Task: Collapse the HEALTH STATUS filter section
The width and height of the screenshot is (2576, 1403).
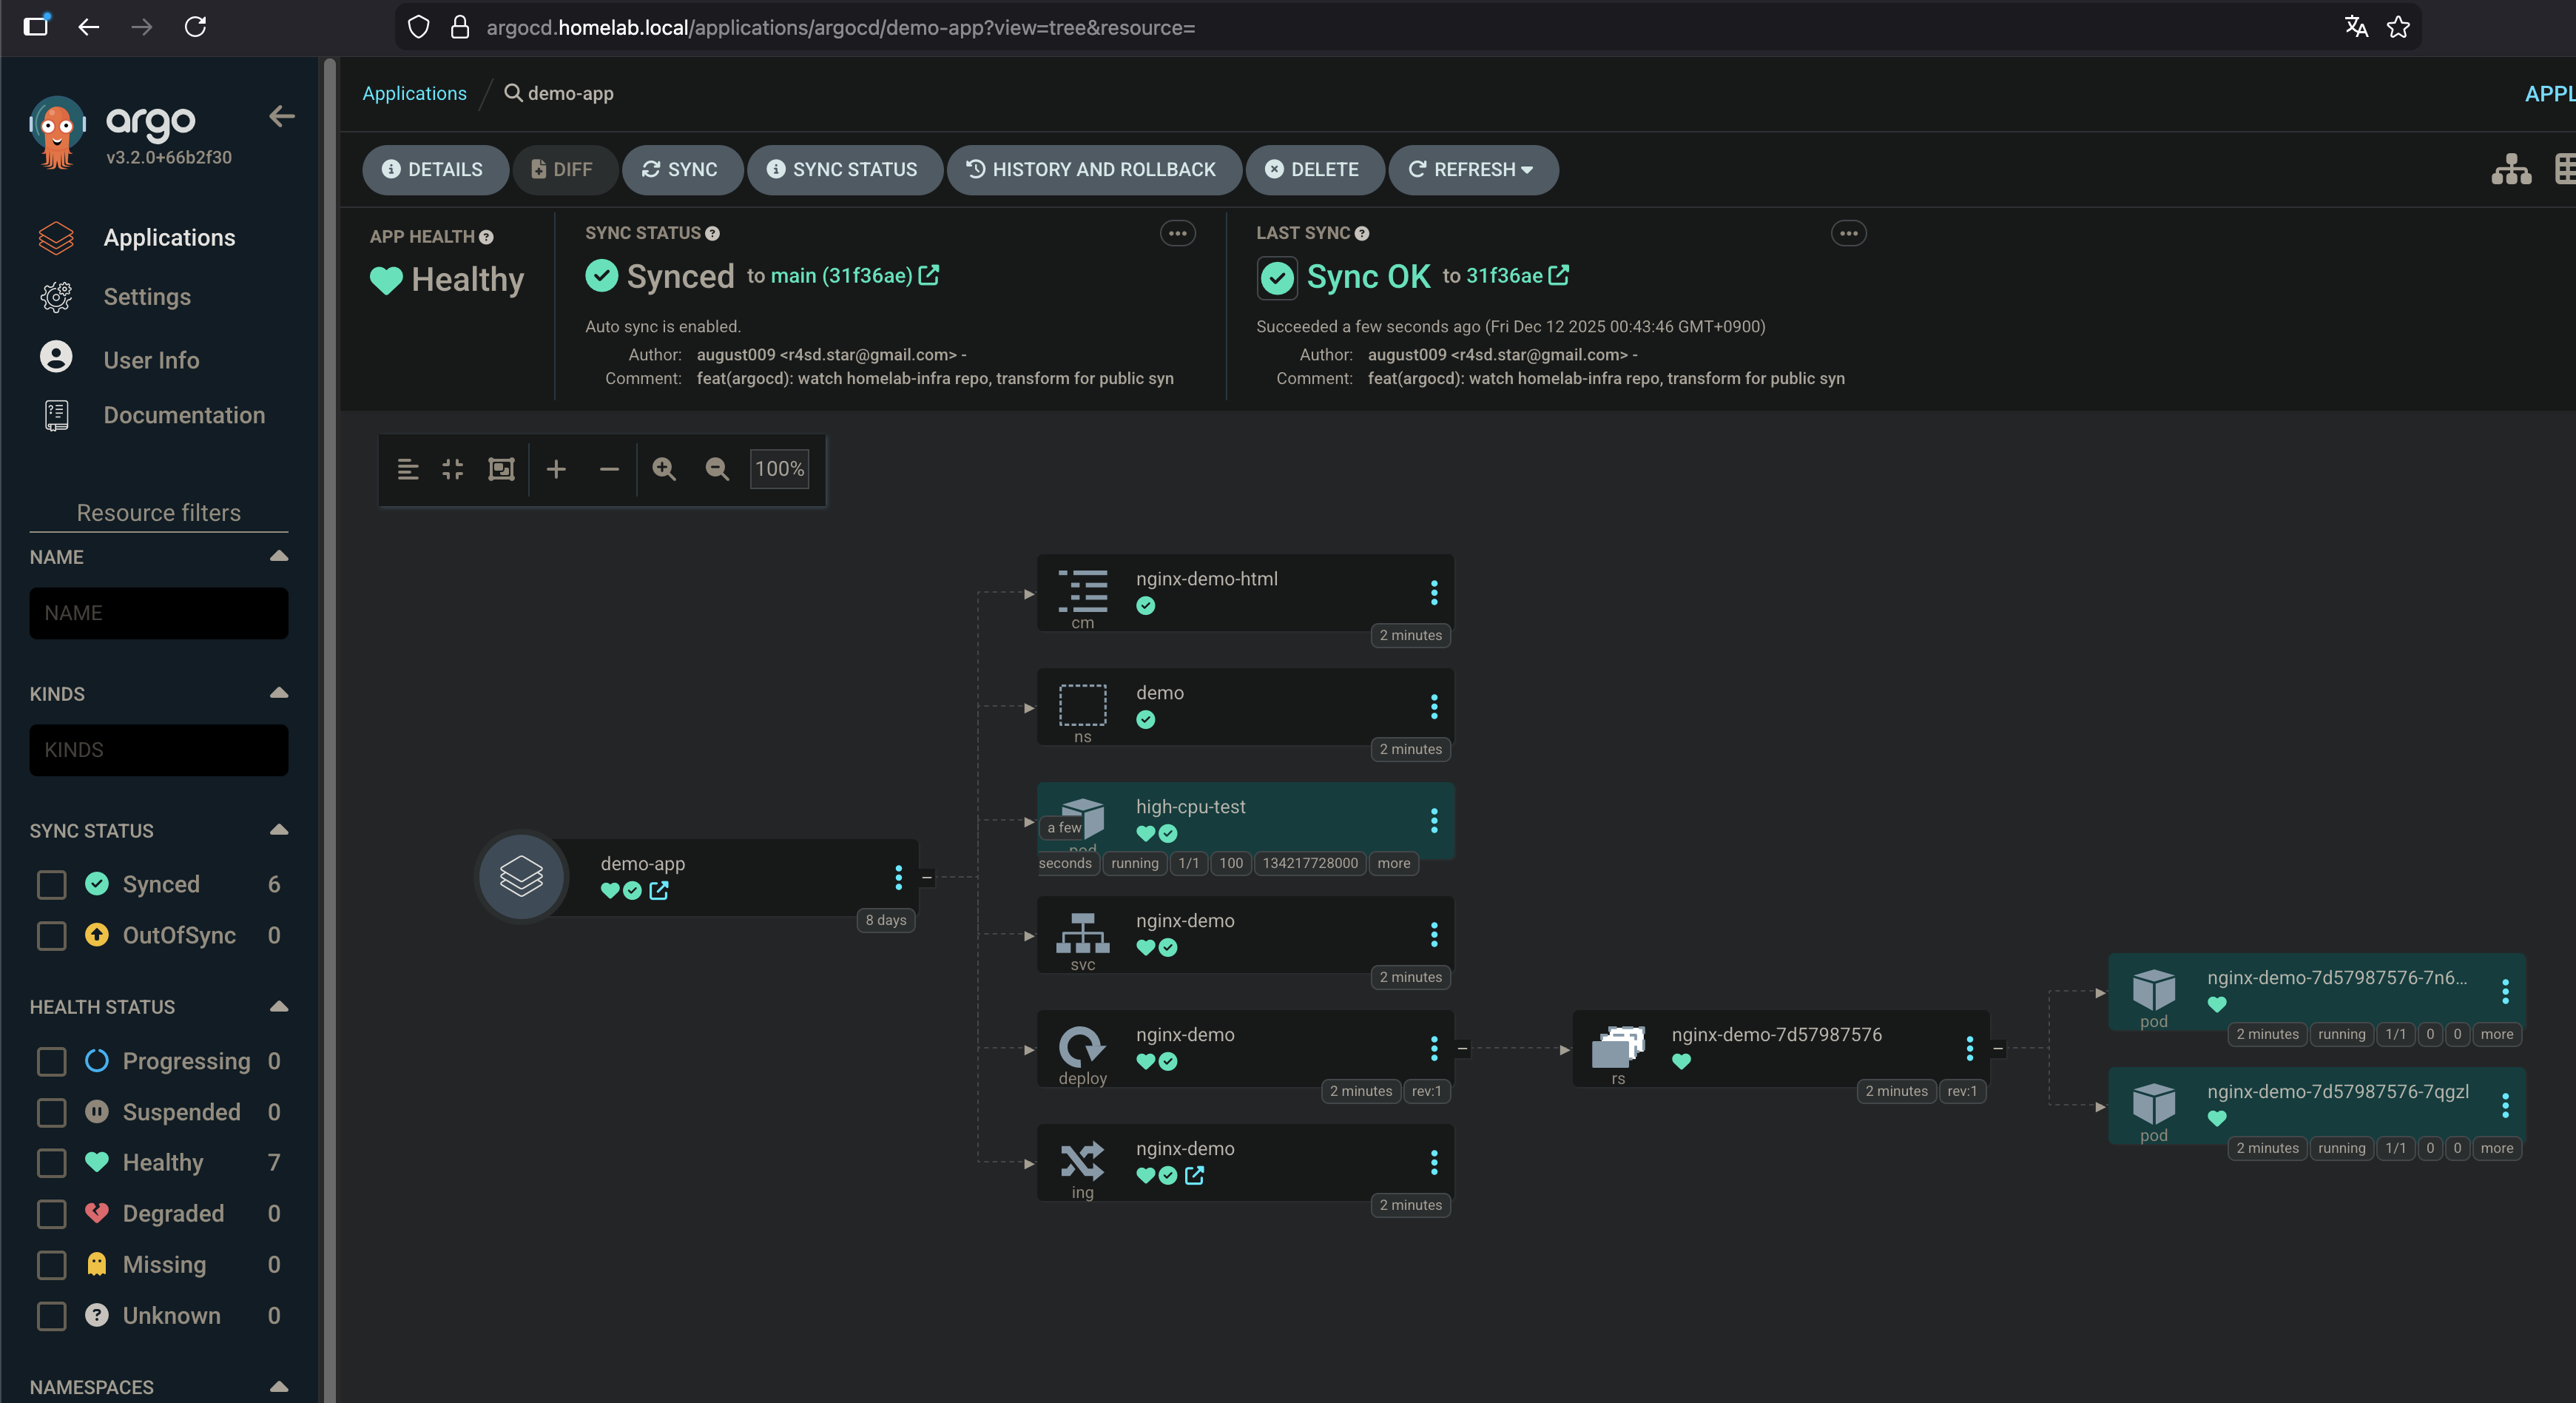Action: point(279,1006)
